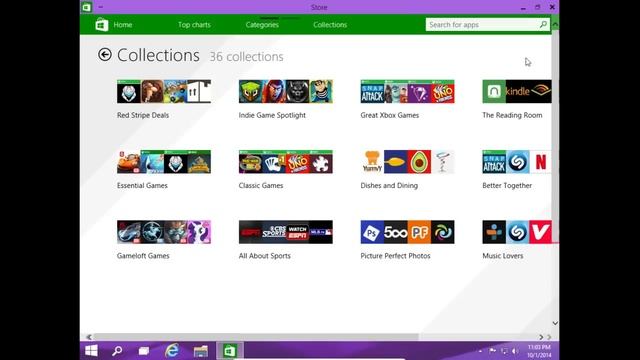Go to the Home tab in Store

(122, 25)
